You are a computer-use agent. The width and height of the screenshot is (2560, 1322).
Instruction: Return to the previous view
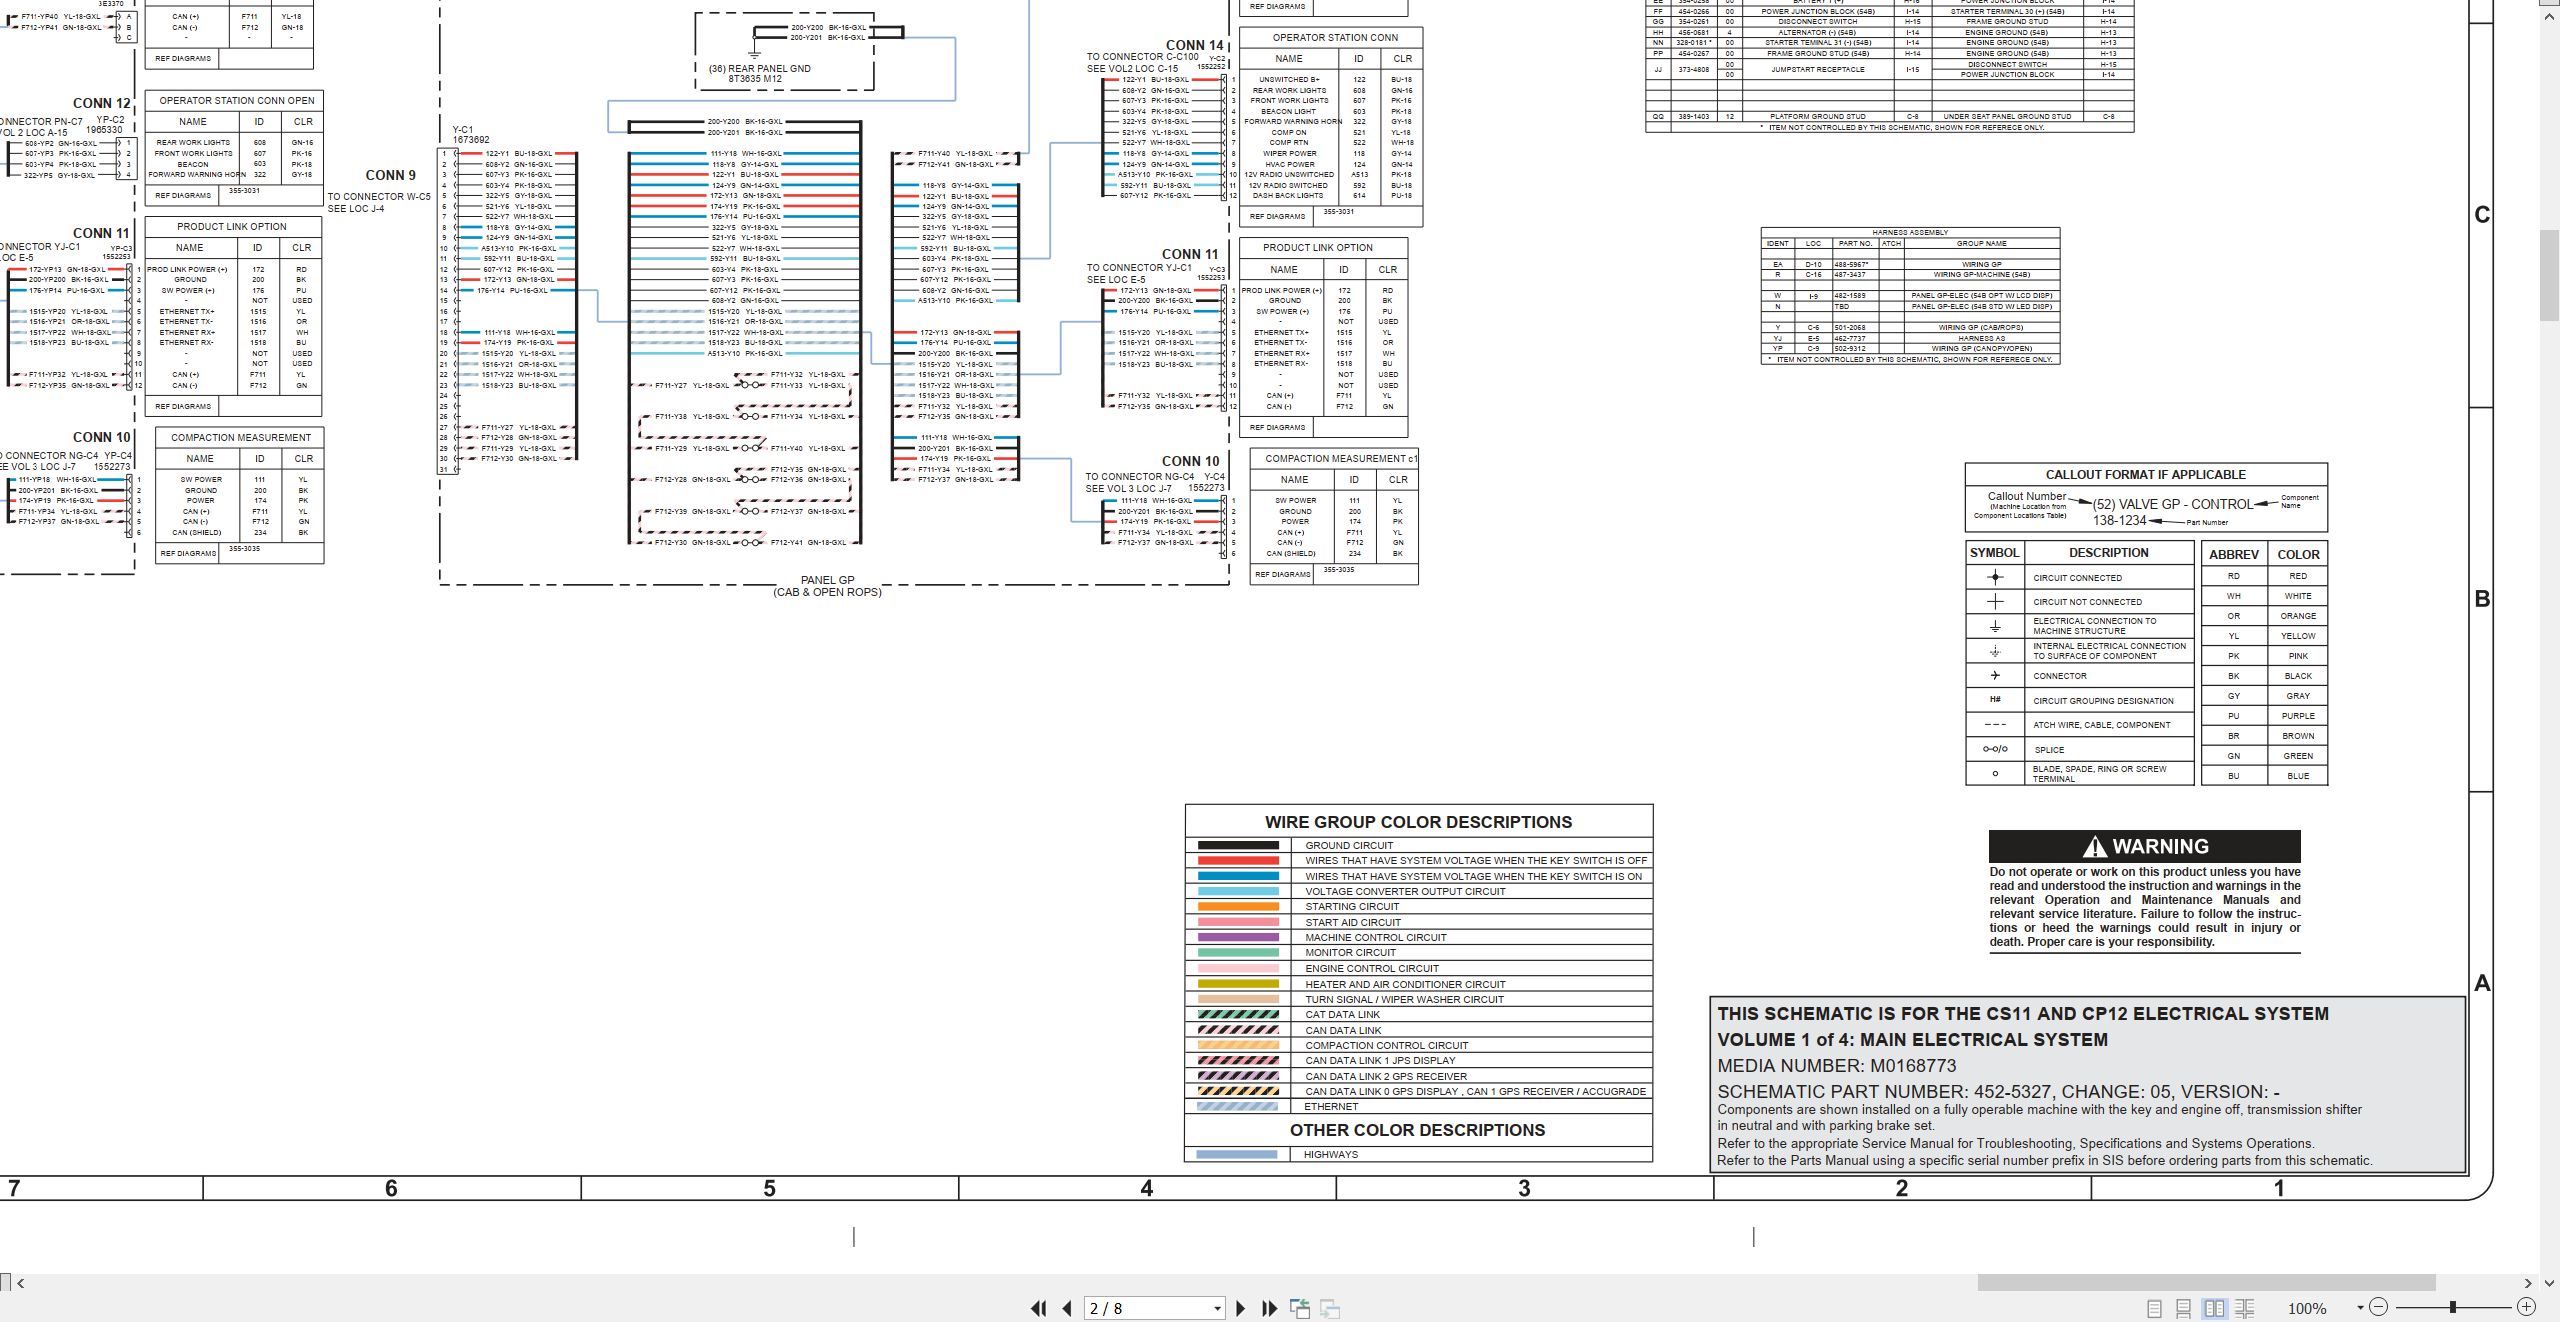pos(1300,1308)
